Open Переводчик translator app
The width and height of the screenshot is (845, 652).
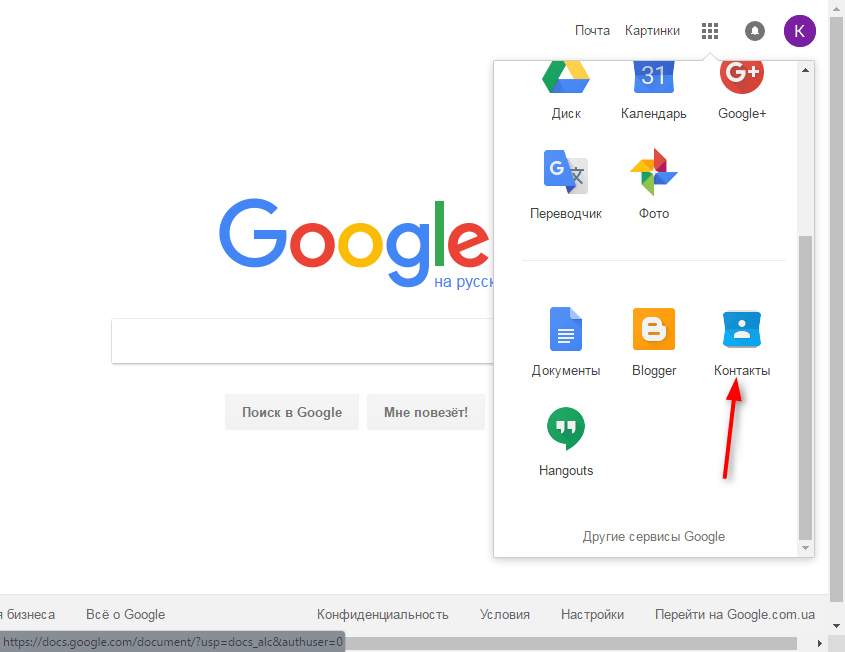(x=566, y=180)
